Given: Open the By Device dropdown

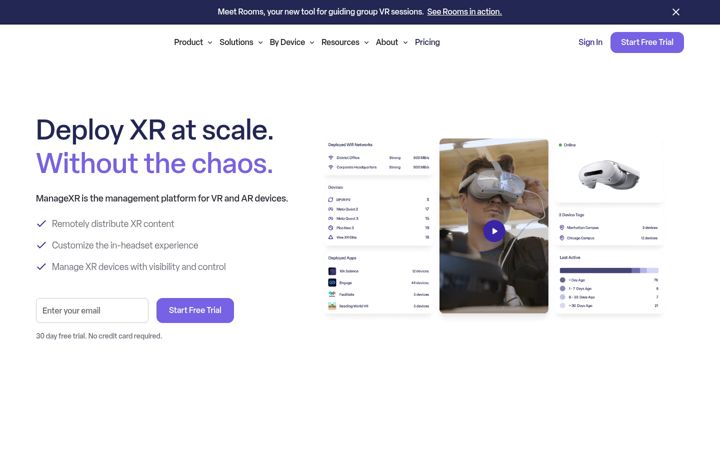Looking at the screenshot, I should point(292,42).
